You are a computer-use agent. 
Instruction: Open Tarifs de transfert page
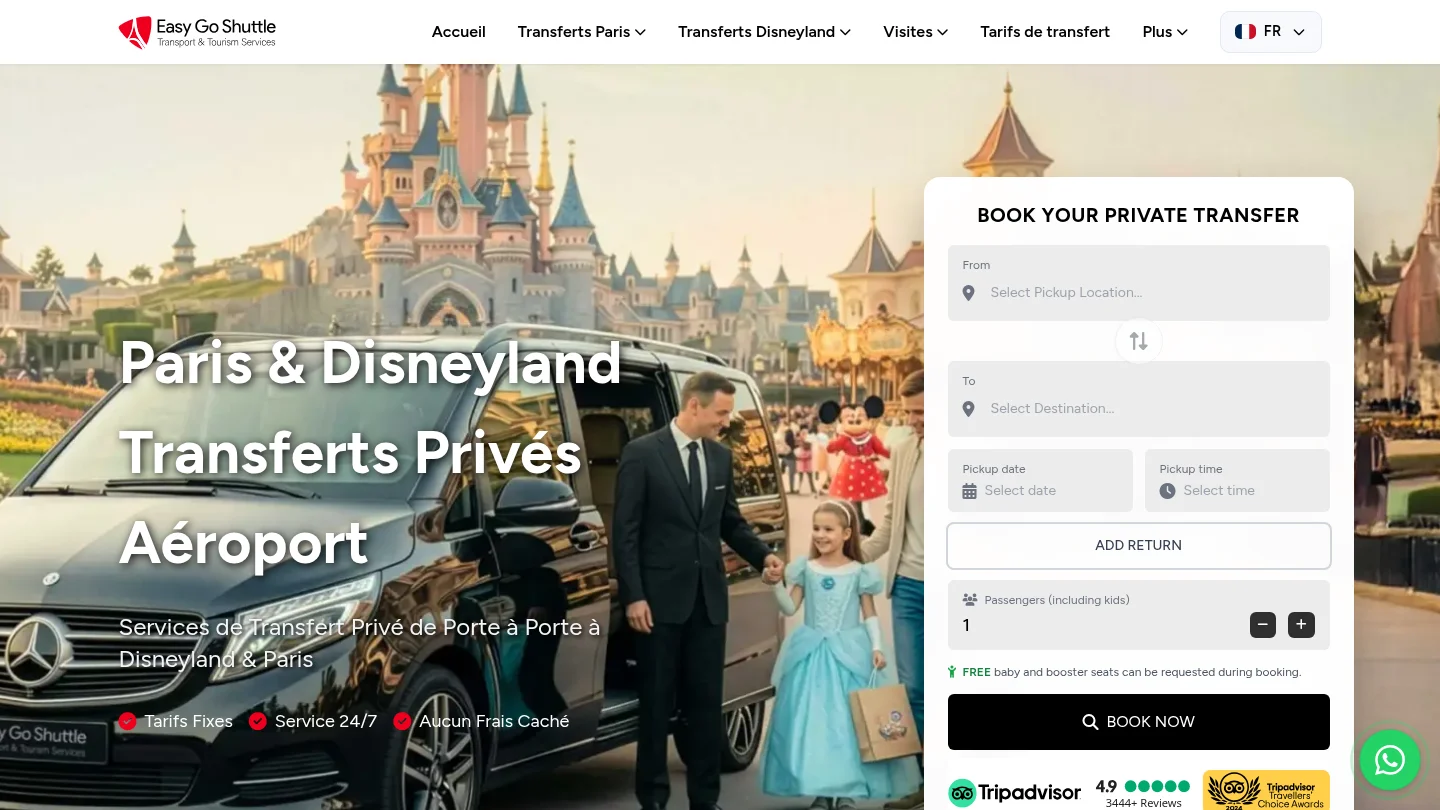pyautogui.click(x=1045, y=32)
